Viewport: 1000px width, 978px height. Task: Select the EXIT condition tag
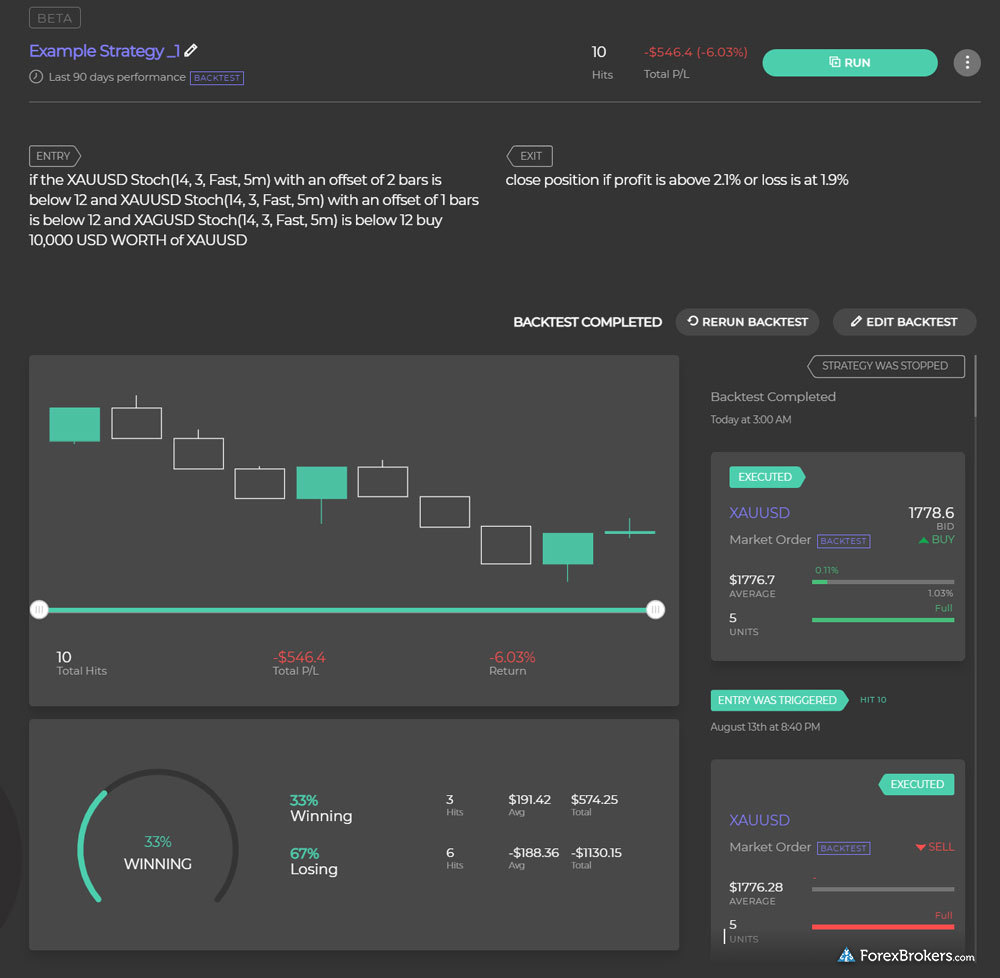coord(531,156)
